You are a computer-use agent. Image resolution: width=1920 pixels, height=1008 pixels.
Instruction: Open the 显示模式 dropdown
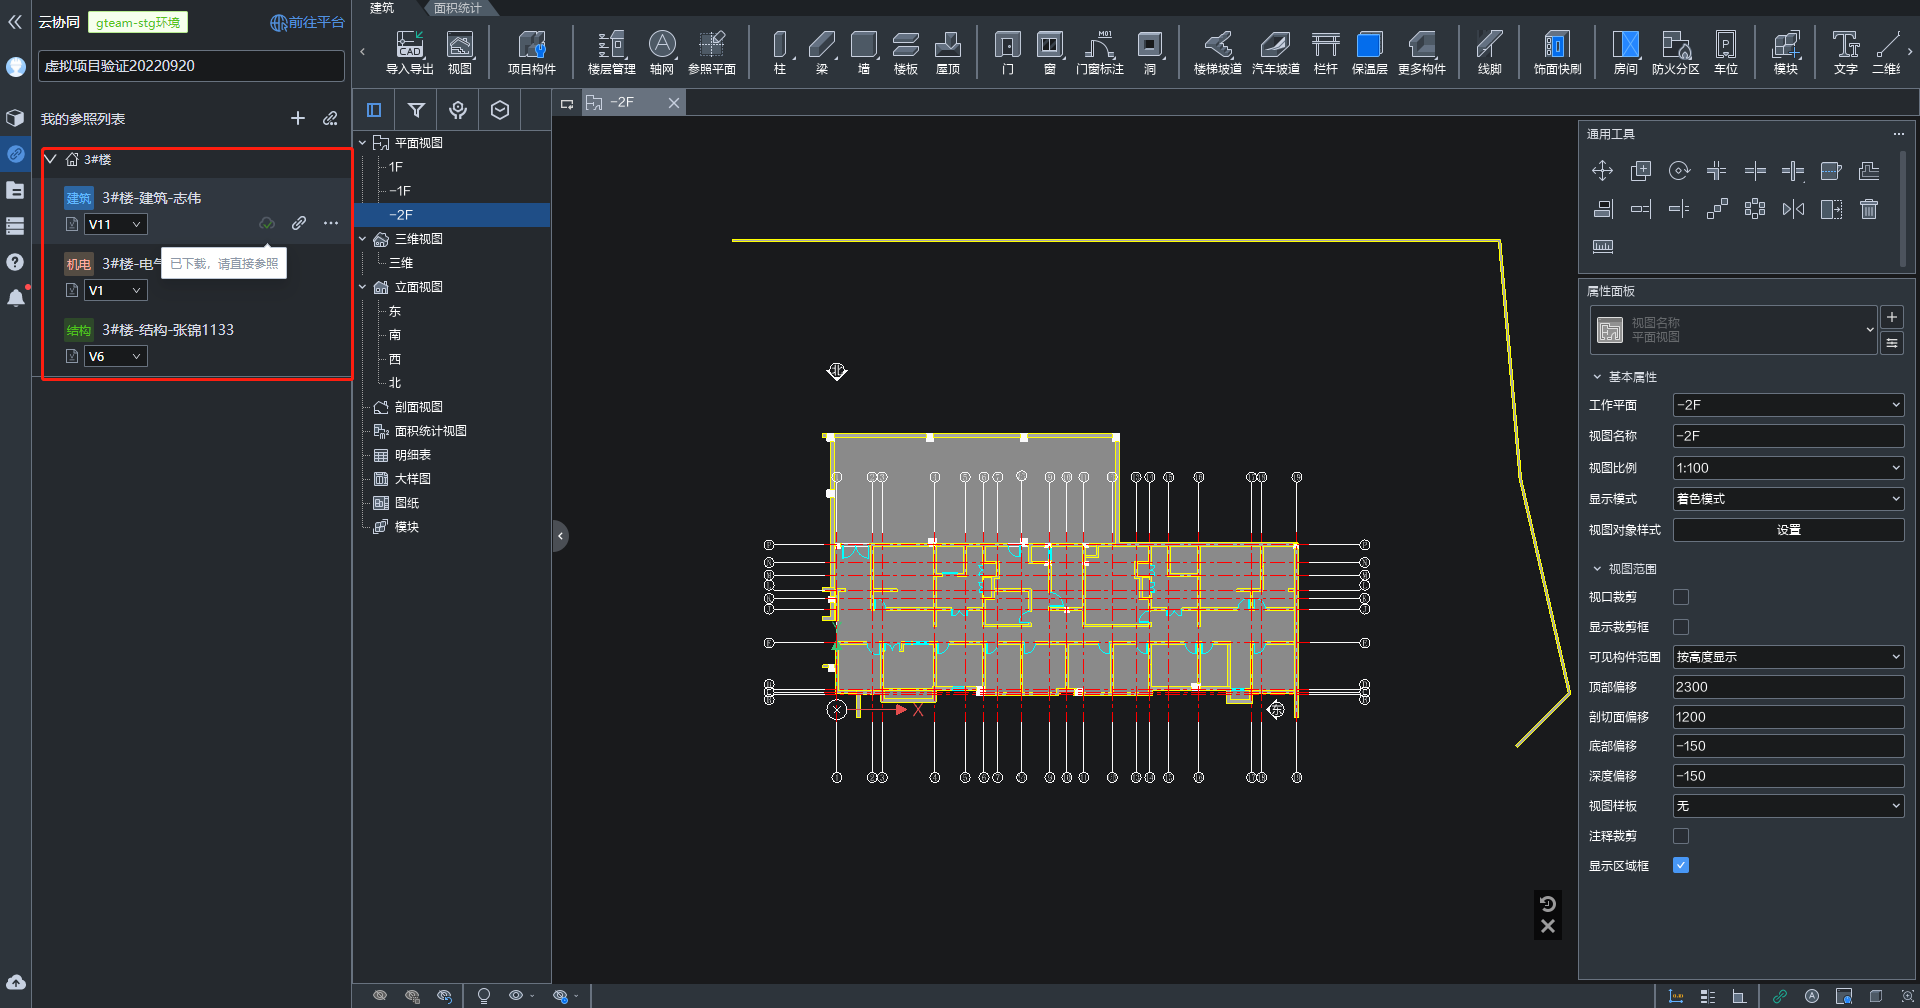coord(1788,499)
